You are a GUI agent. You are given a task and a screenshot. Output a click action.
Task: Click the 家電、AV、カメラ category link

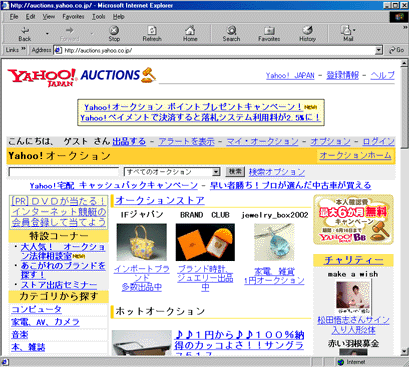point(45,322)
